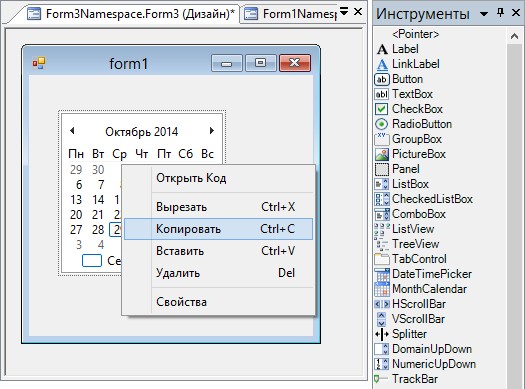
Task: Select Удалить in the context menu
Action: point(218,273)
